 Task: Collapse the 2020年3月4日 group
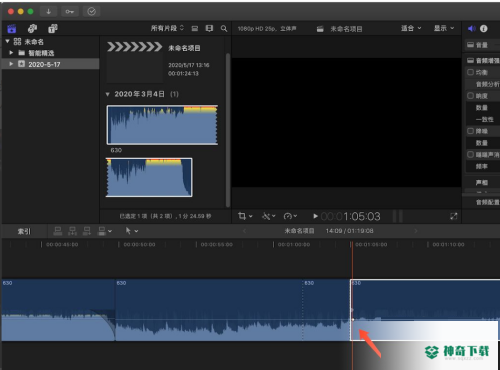coord(107,94)
